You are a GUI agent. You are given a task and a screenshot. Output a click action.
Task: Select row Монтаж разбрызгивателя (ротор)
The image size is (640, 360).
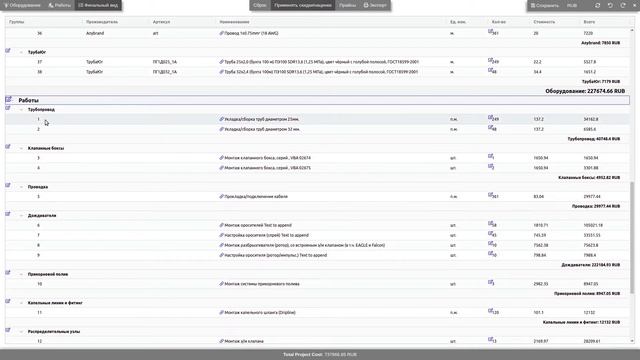tap(317, 245)
